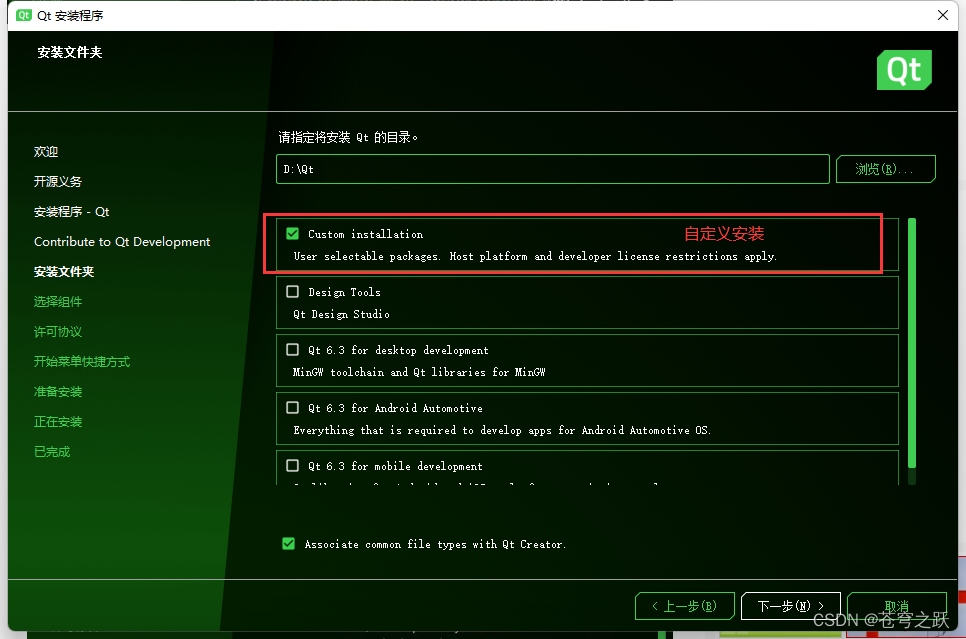Click the 开始菜单快捷方式 sidebar step

(81, 362)
